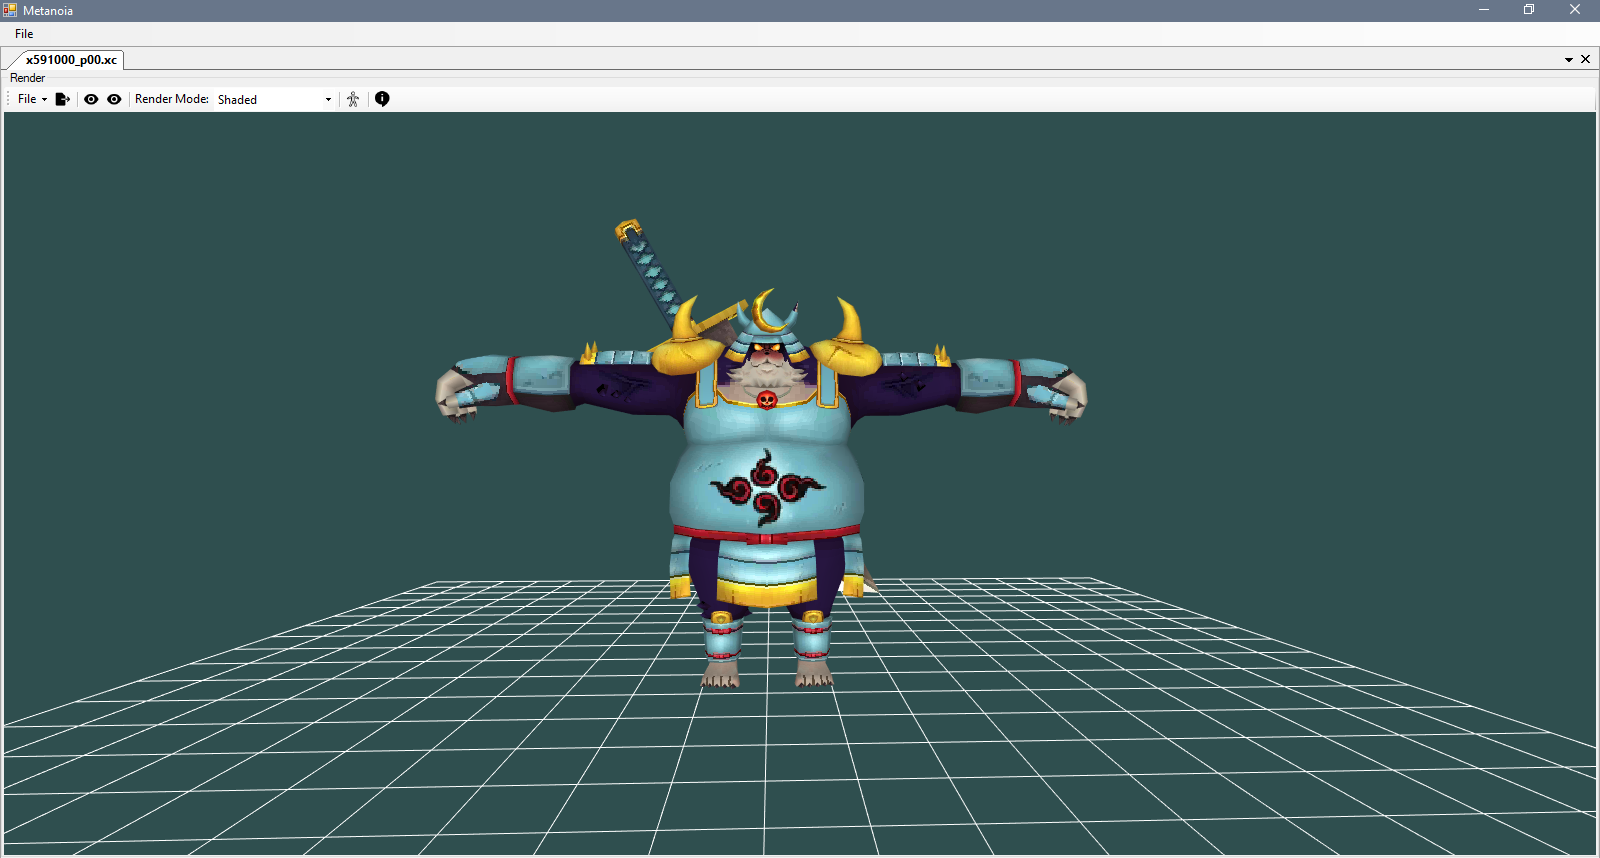This screenshot has height=858, width=1600.
Task: Select the x591000_p00.xc document tab
Action: (71, 60)
